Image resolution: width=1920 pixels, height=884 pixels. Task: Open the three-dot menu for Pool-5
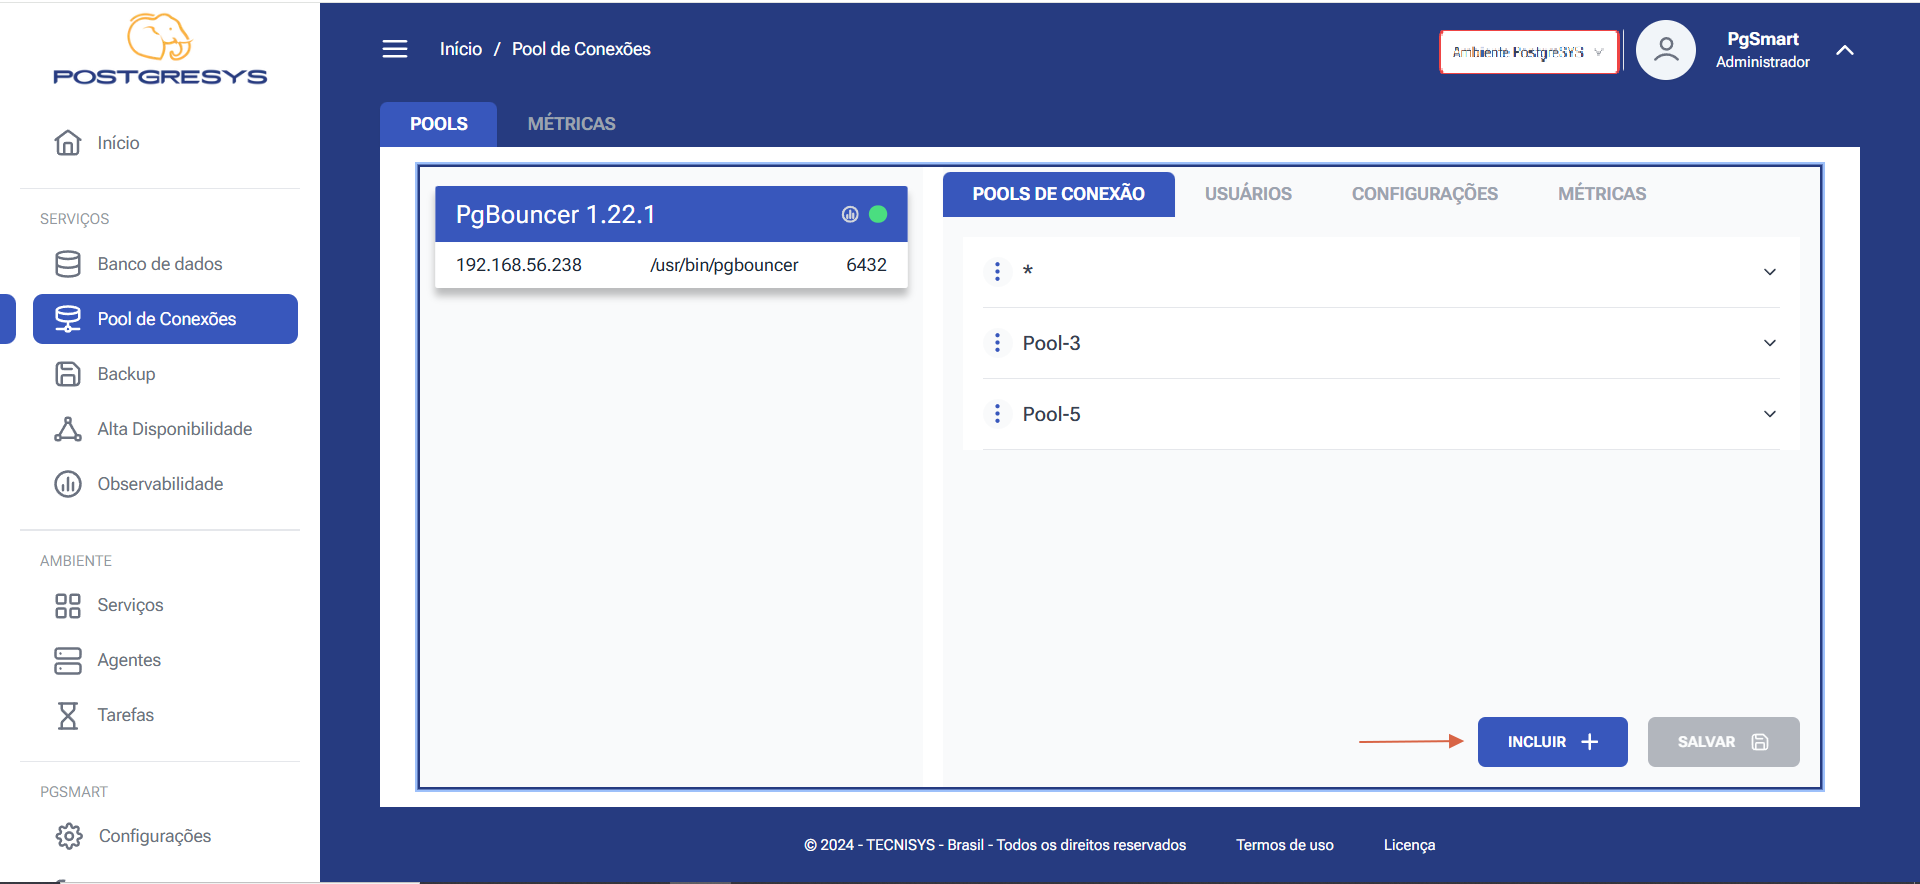pyautogui.click(x=997, y=414)
